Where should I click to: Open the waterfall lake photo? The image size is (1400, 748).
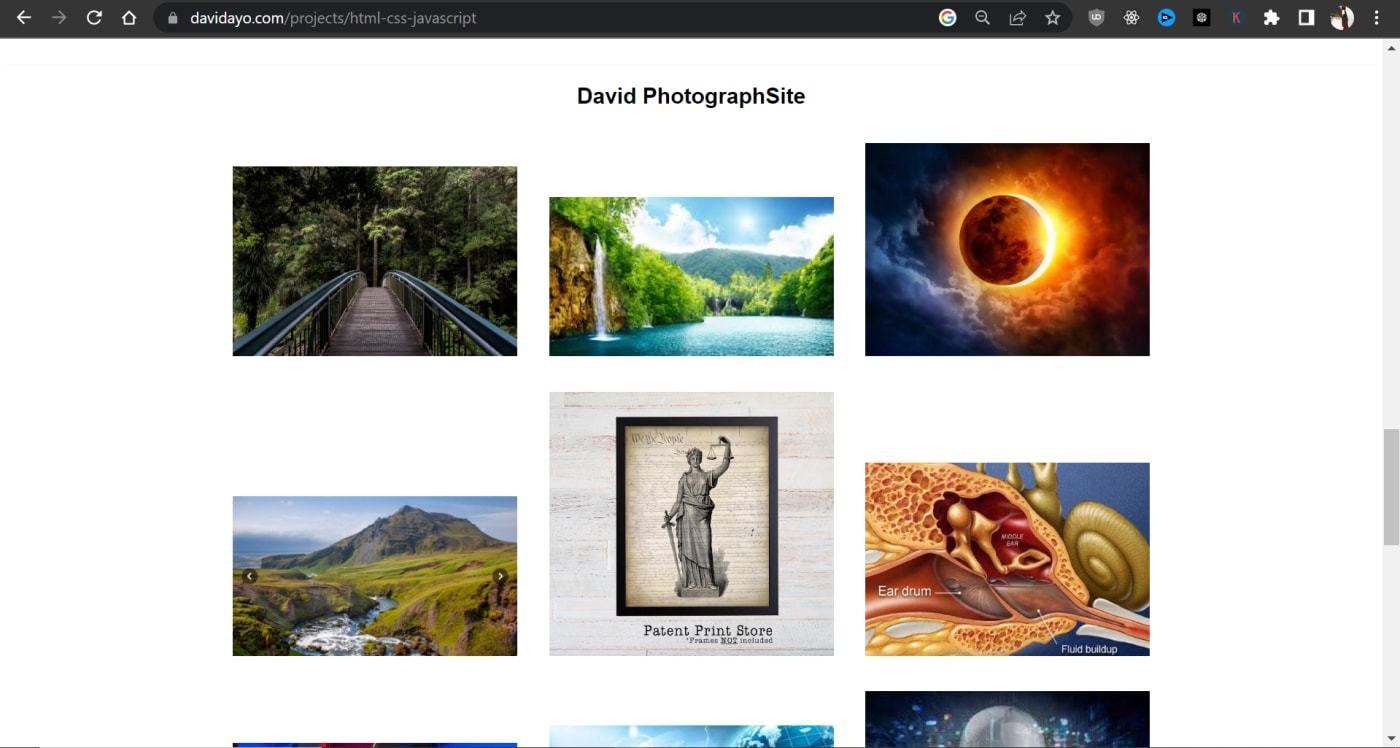[x=691, y=276]
